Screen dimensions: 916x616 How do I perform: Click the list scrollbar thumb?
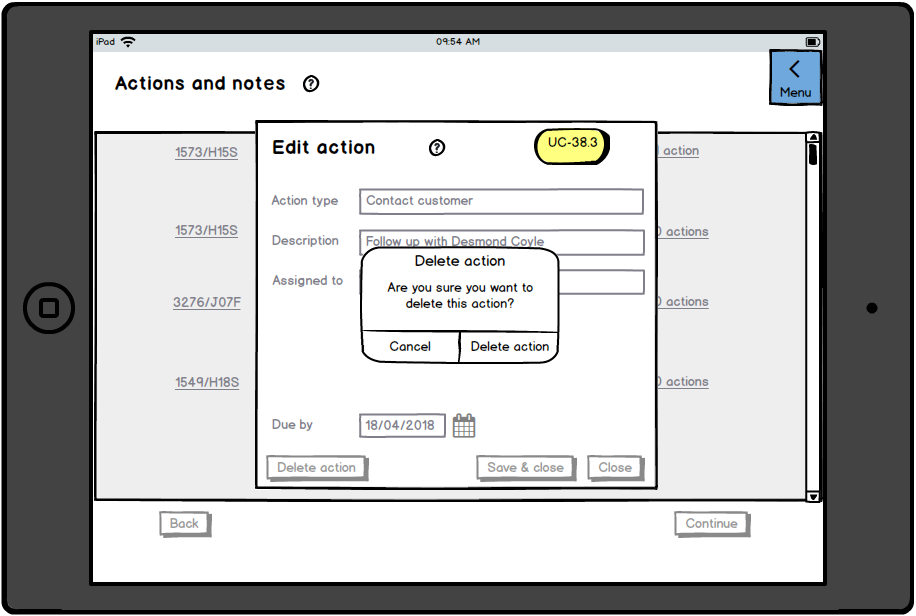click(813, 155)
